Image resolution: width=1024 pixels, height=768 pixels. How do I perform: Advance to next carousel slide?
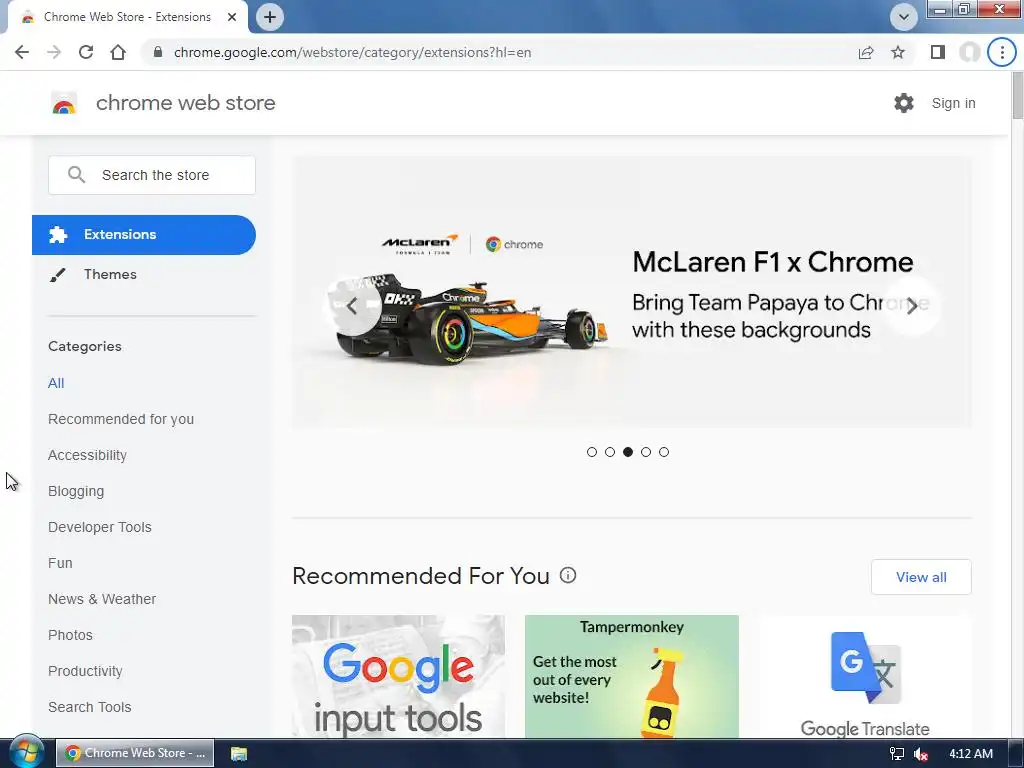click(x=912, y=306)
